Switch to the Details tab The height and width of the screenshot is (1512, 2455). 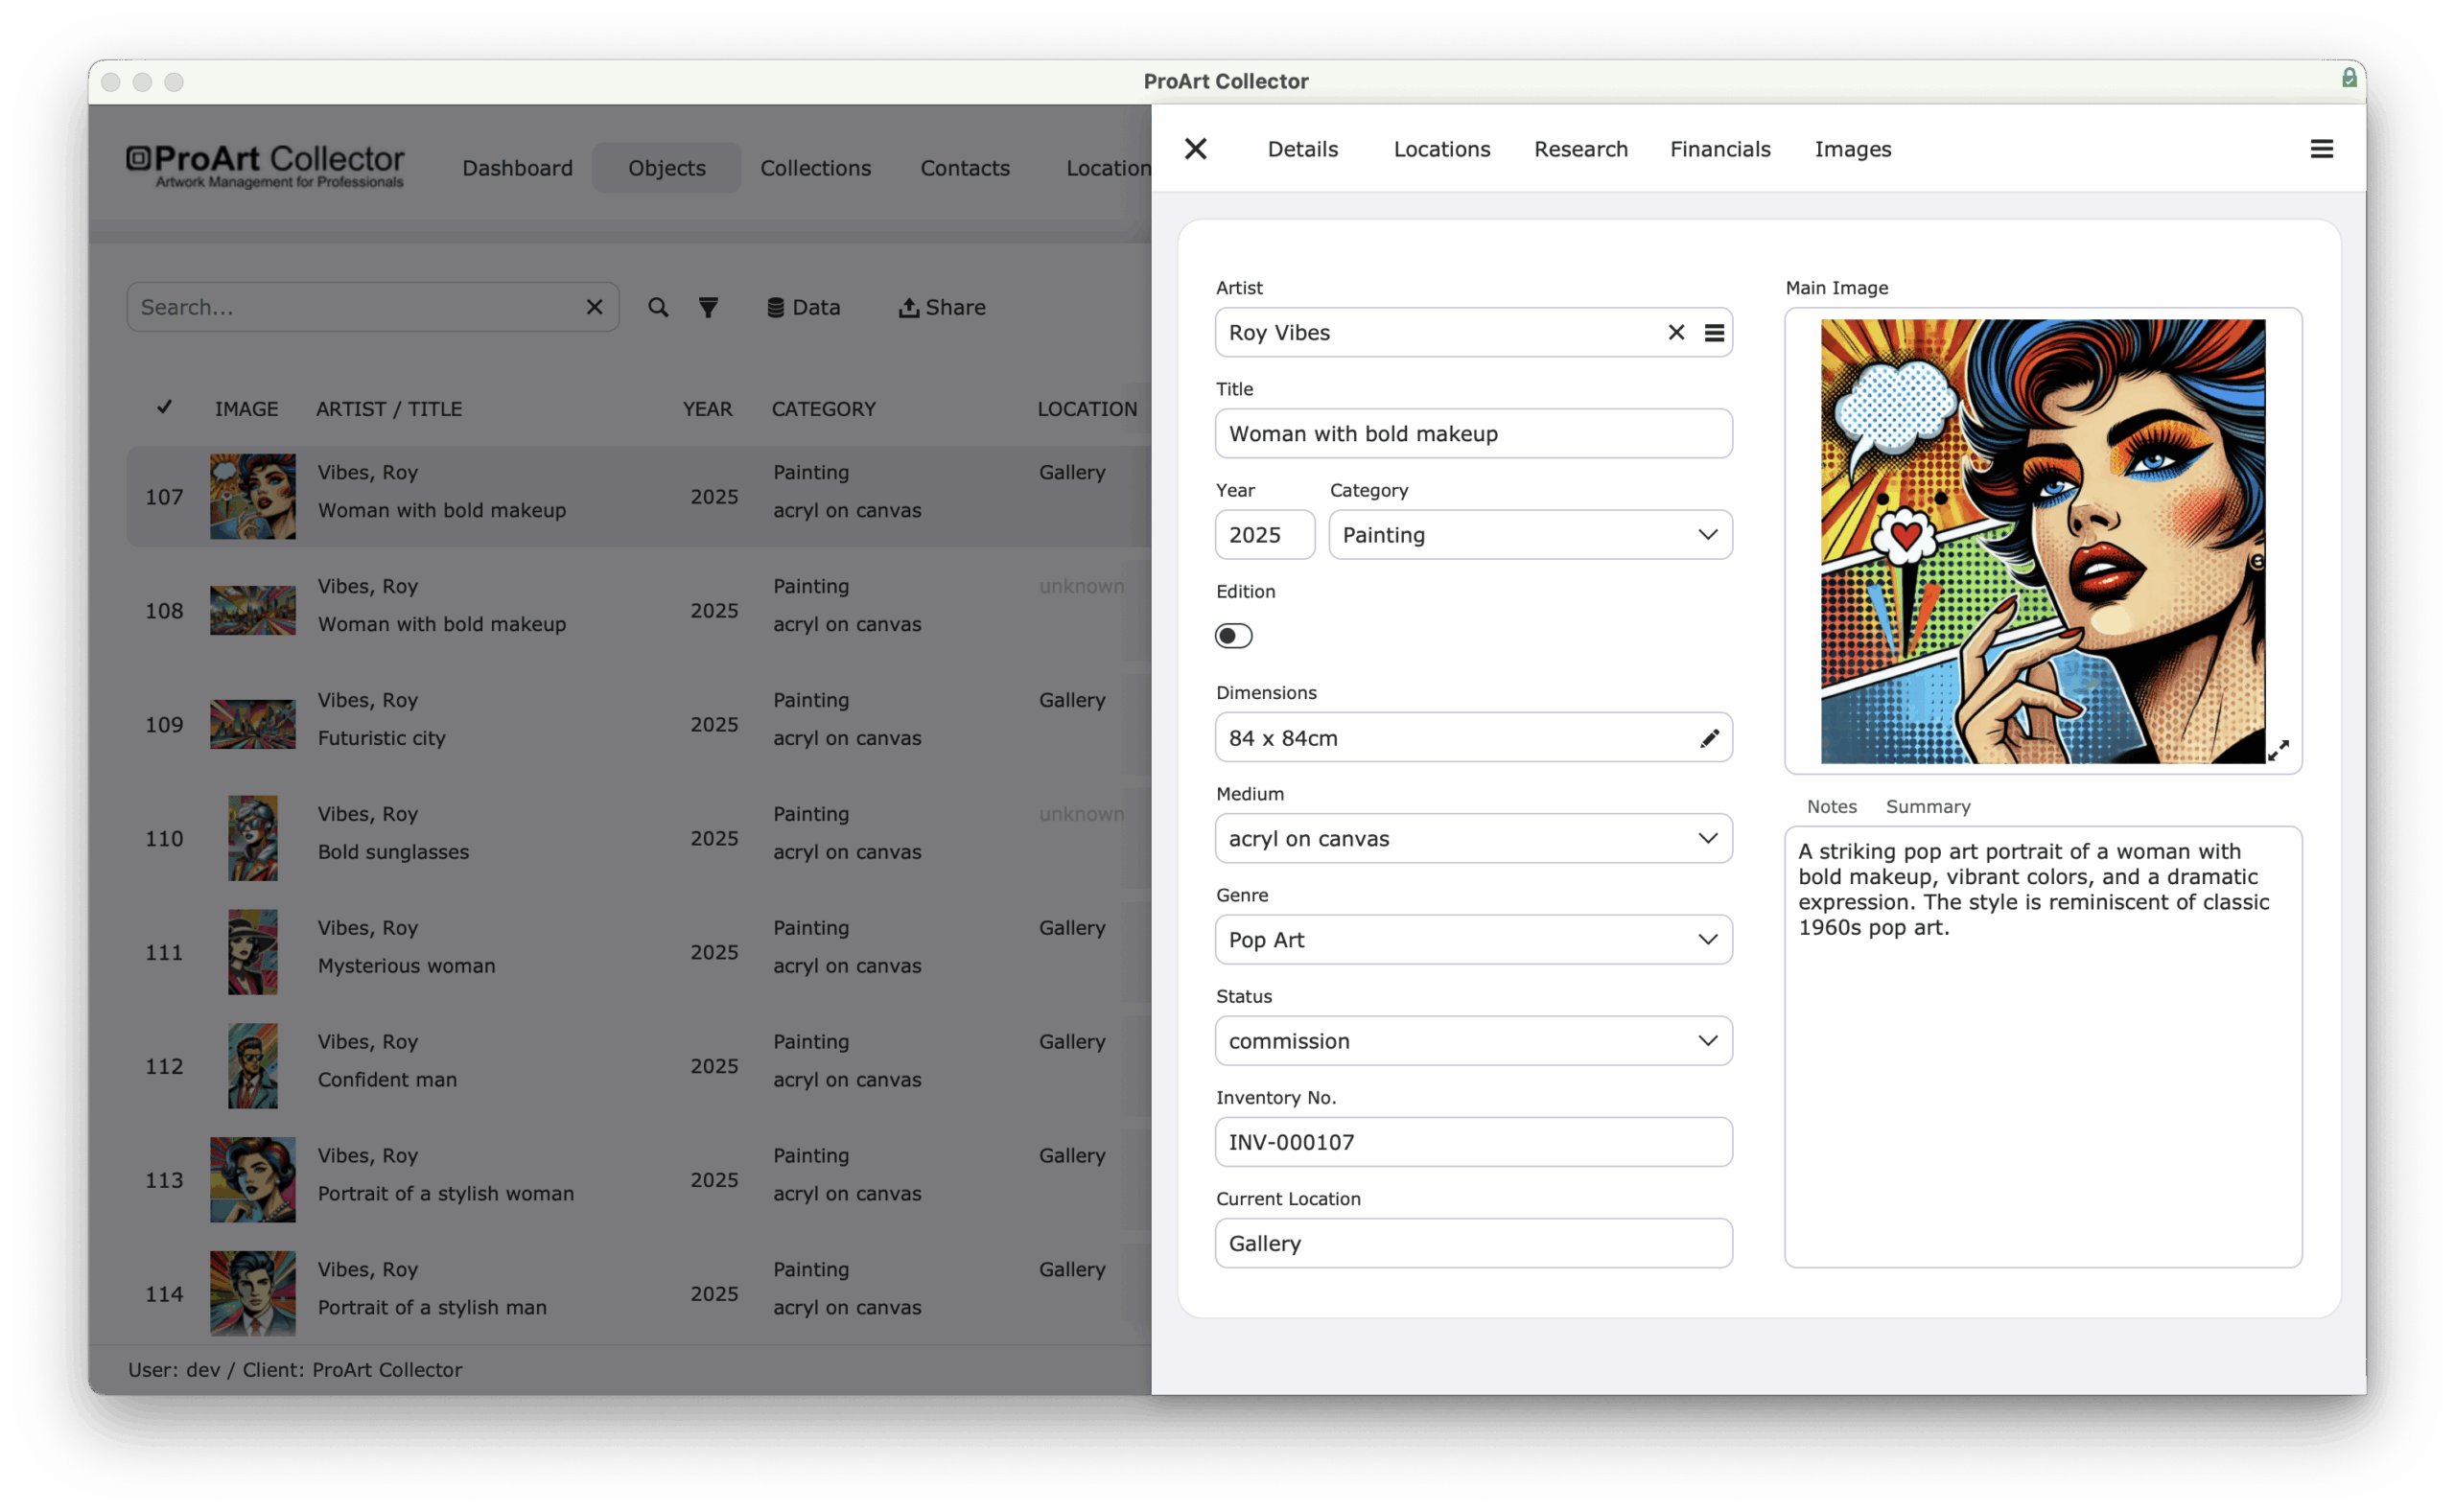1303,149
